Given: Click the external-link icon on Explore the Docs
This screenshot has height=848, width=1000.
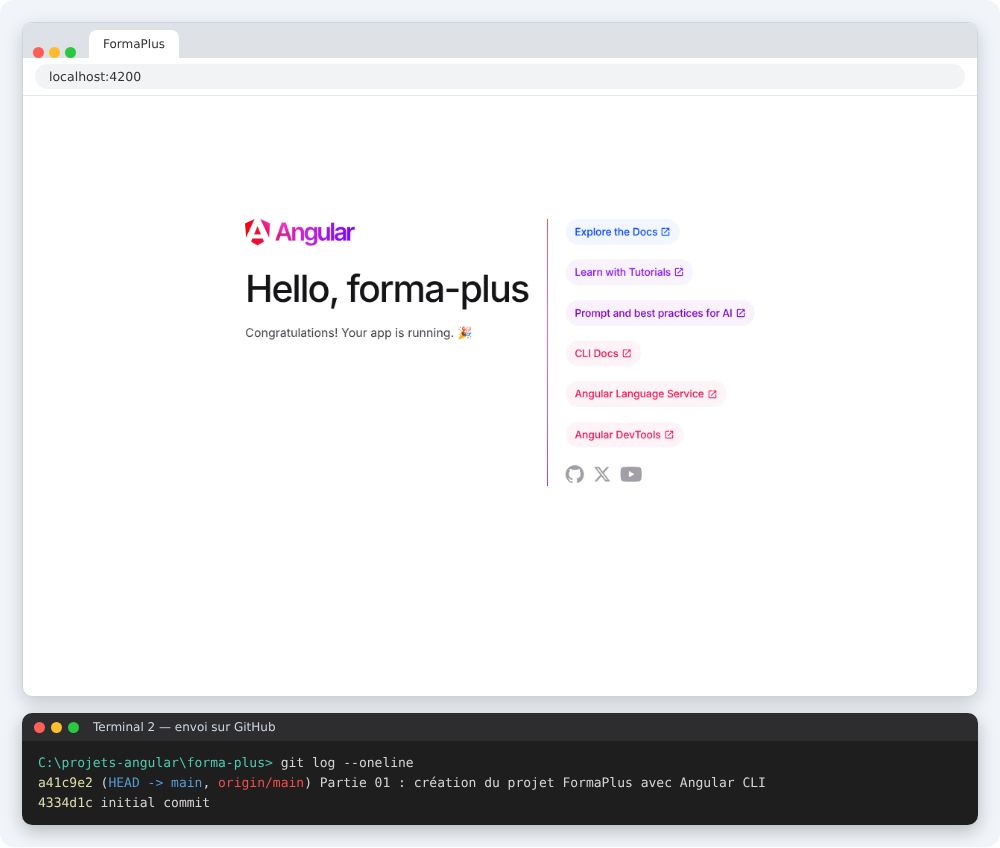Looking at the screenshot, I should pos(666,232).
